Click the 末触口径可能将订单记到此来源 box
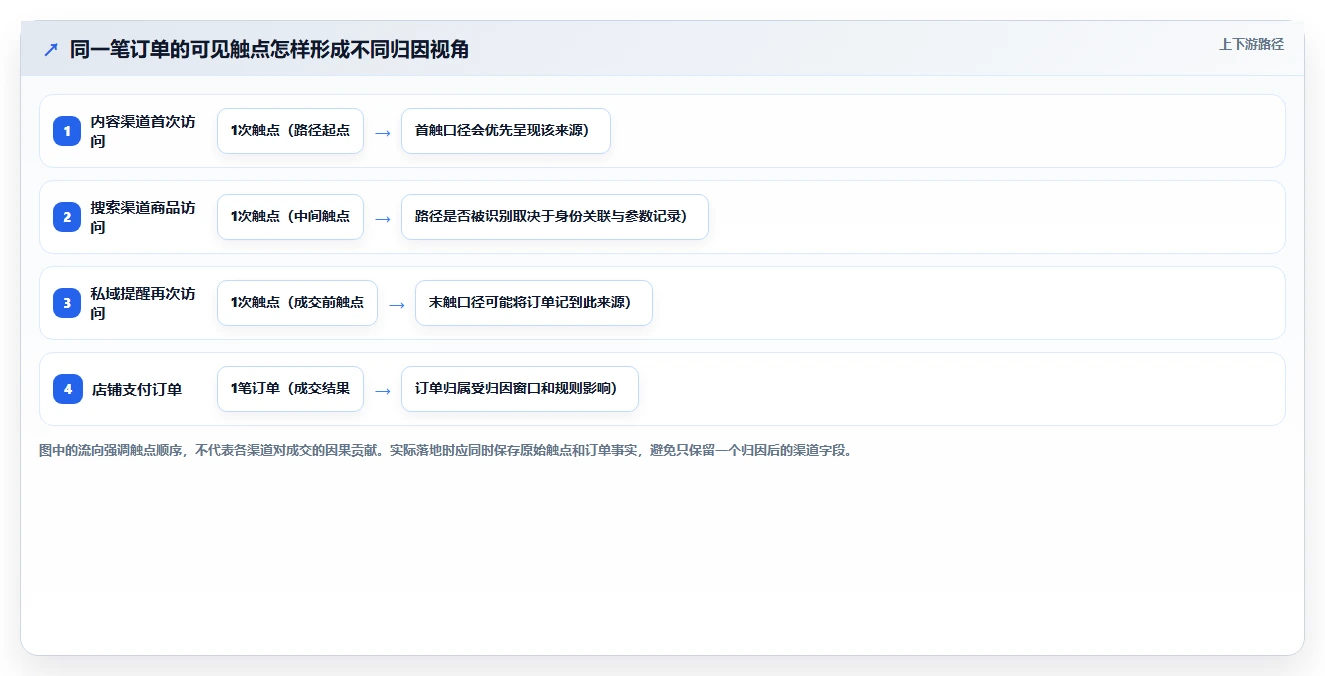This screenshot has height=676, width=1325. (x=534, y=303)
